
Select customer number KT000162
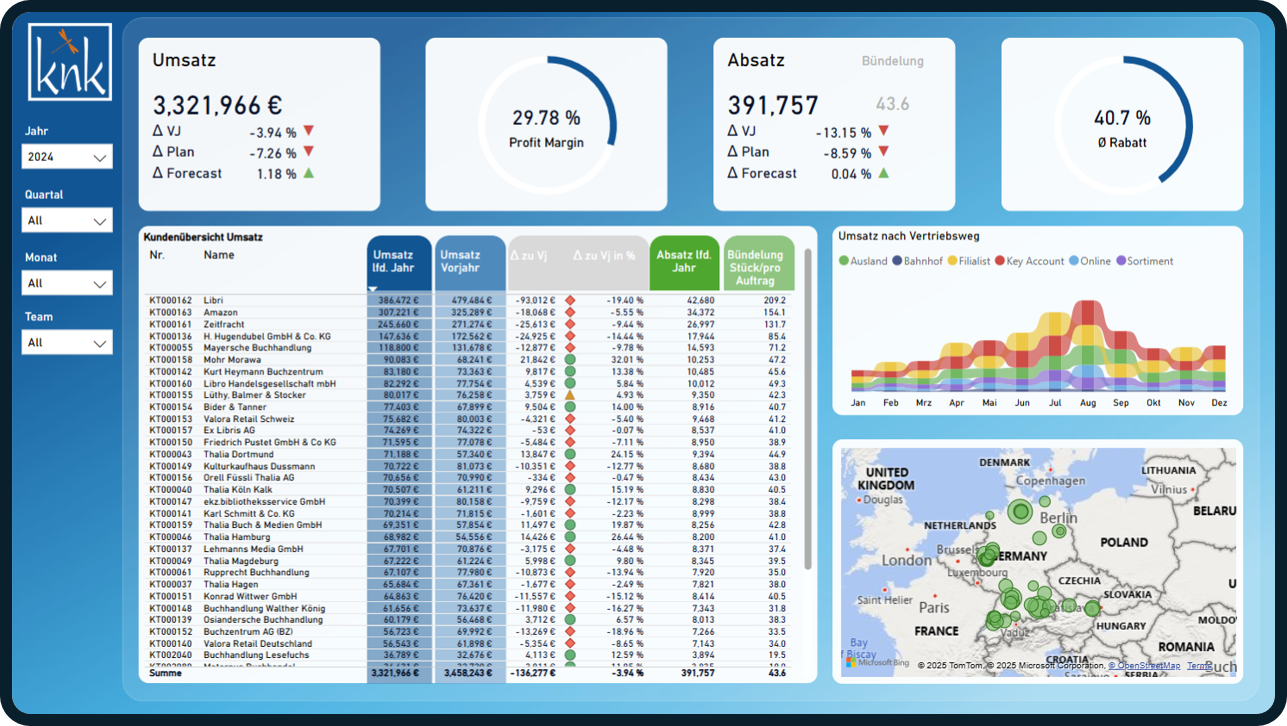point(170,300)
